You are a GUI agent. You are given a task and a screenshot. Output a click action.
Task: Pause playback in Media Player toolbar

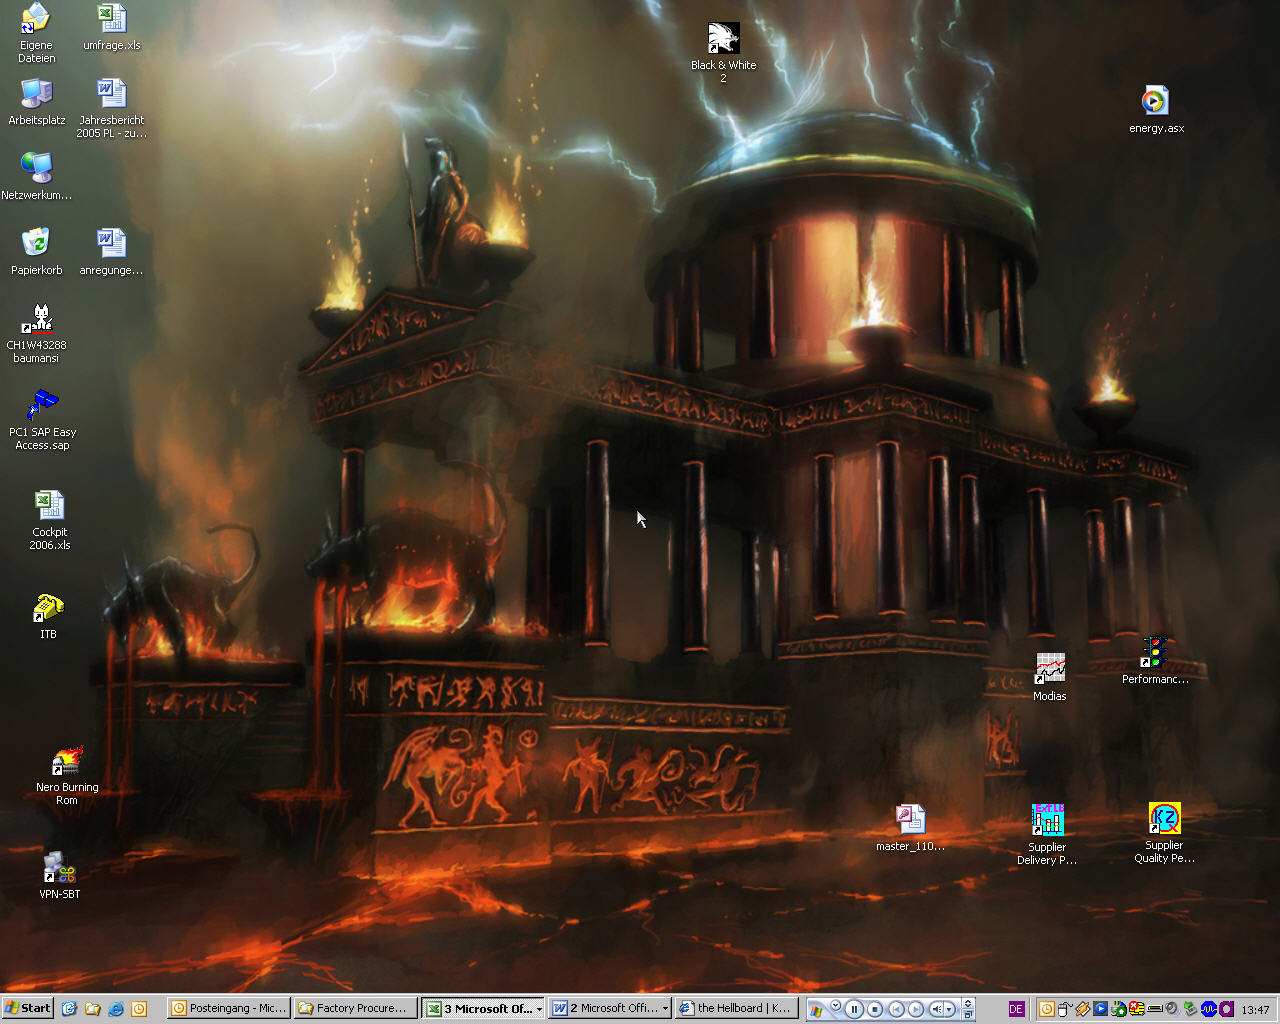(853, 1009)
